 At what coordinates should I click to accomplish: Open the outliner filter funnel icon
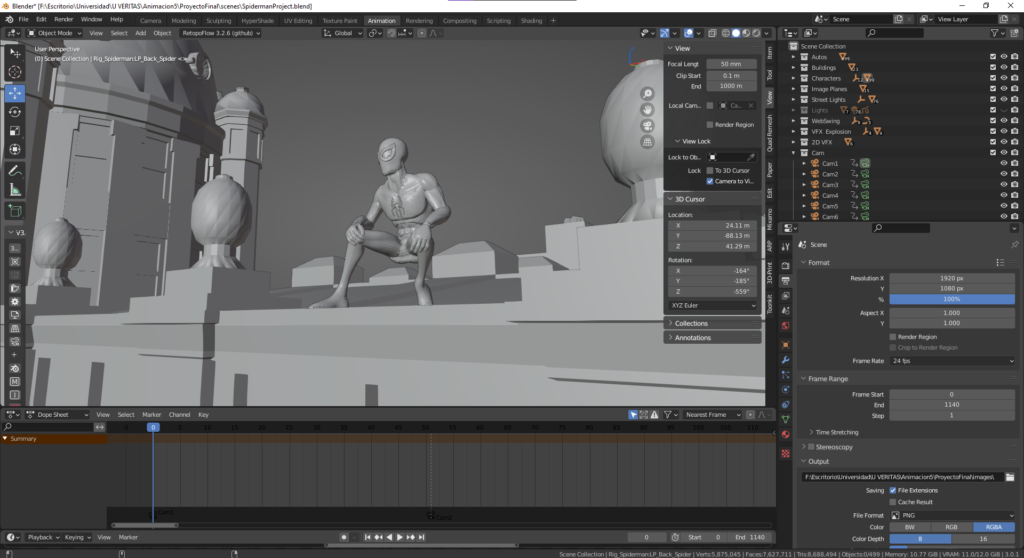(x=995, y=33)
